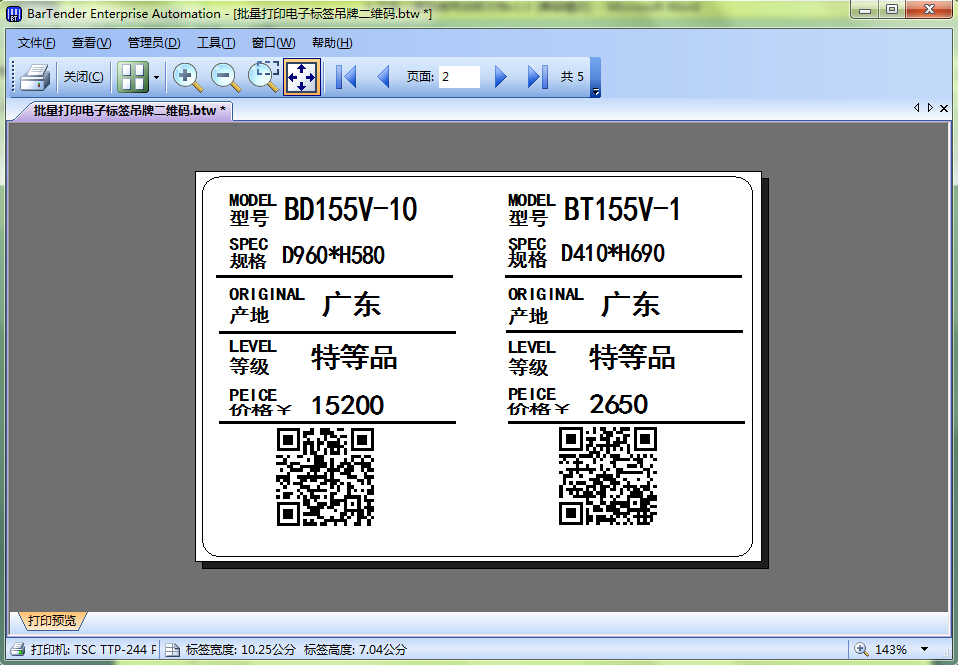Open the 窗口(W) menu
This screenshot has height=665, width=958.
coord(273,43)
